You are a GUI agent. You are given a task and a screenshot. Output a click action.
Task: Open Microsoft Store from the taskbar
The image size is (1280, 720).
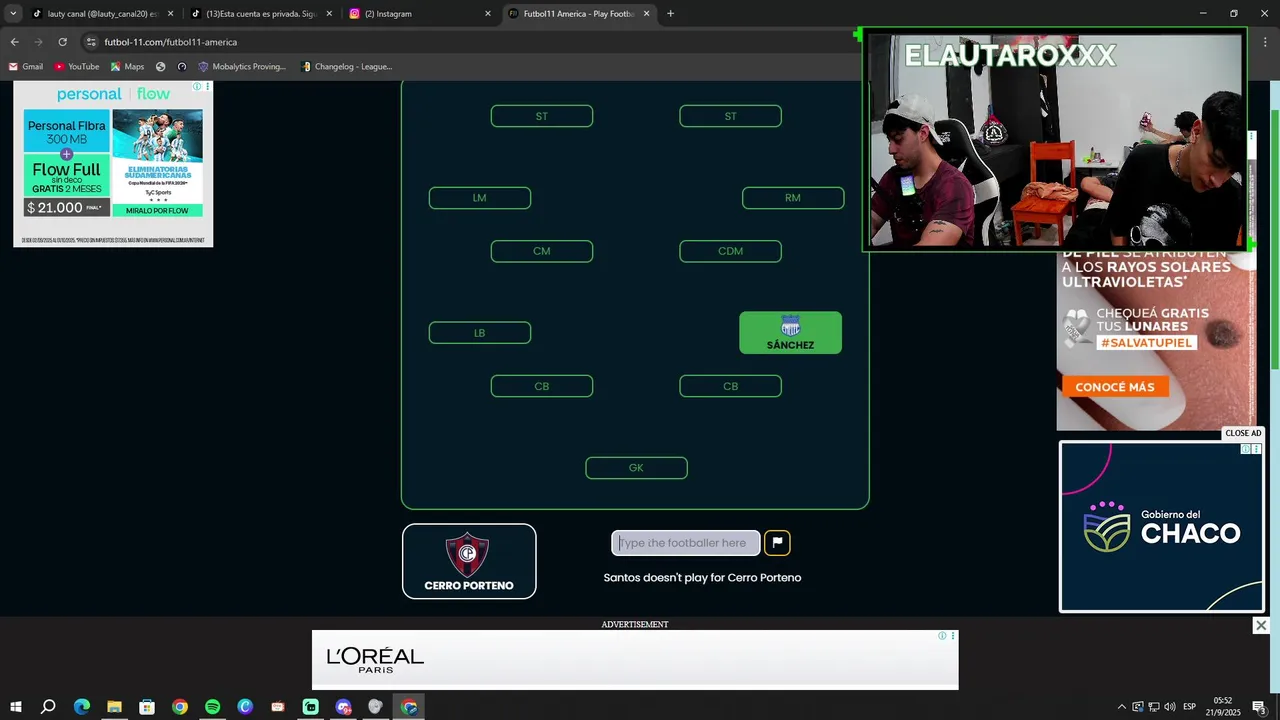(147, 707)
